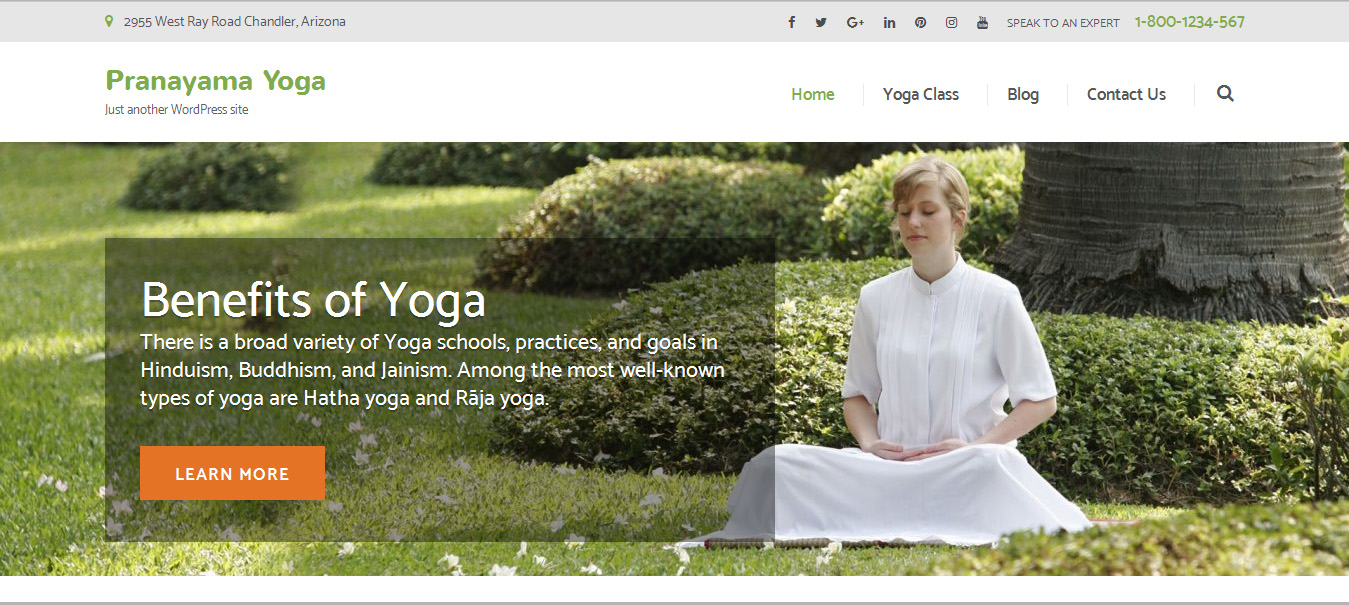
Task: Open the Instagram social link
Action: [x=951, y=22]
